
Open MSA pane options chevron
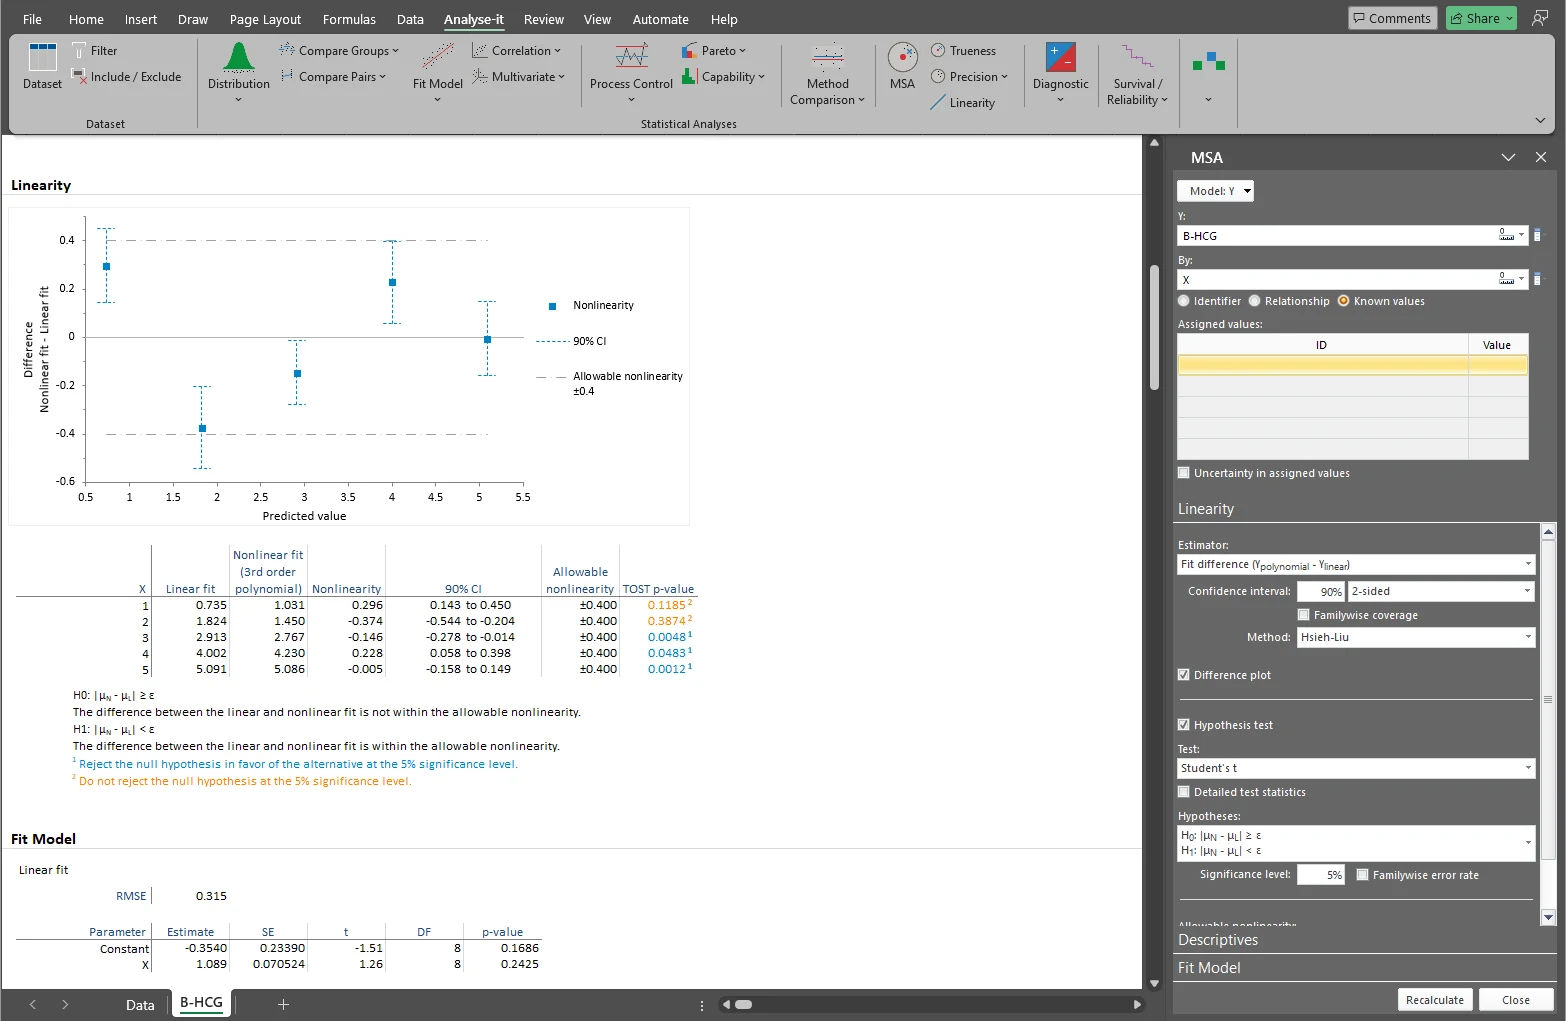pyautogui.click(x=1508, y=157)
